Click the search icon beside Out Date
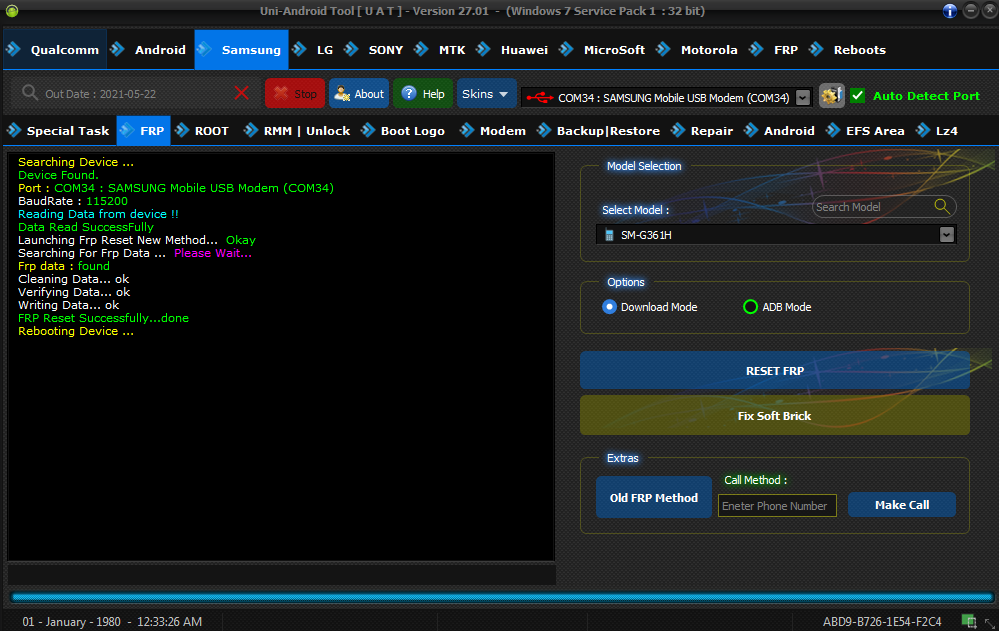The height and width of the screenshot is (631, 999). 30,93
